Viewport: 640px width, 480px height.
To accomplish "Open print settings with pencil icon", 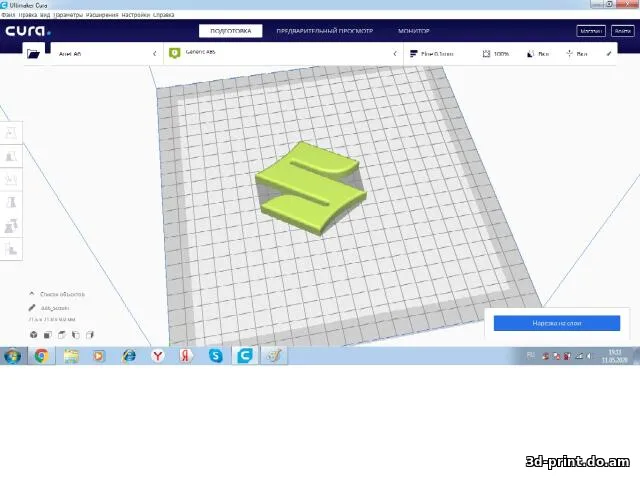I will tap(609, 53).
